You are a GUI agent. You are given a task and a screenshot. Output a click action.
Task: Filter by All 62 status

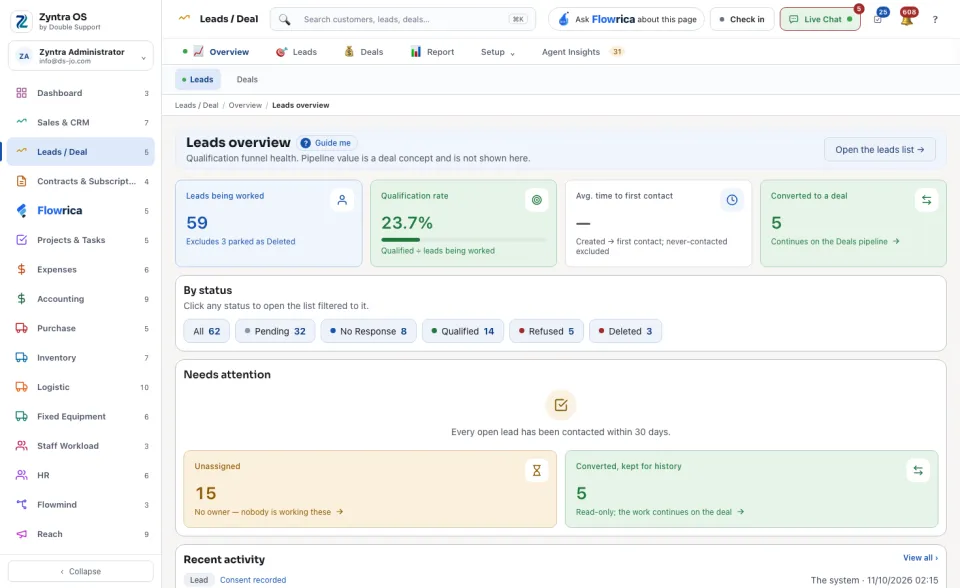(x=207, y=331)
